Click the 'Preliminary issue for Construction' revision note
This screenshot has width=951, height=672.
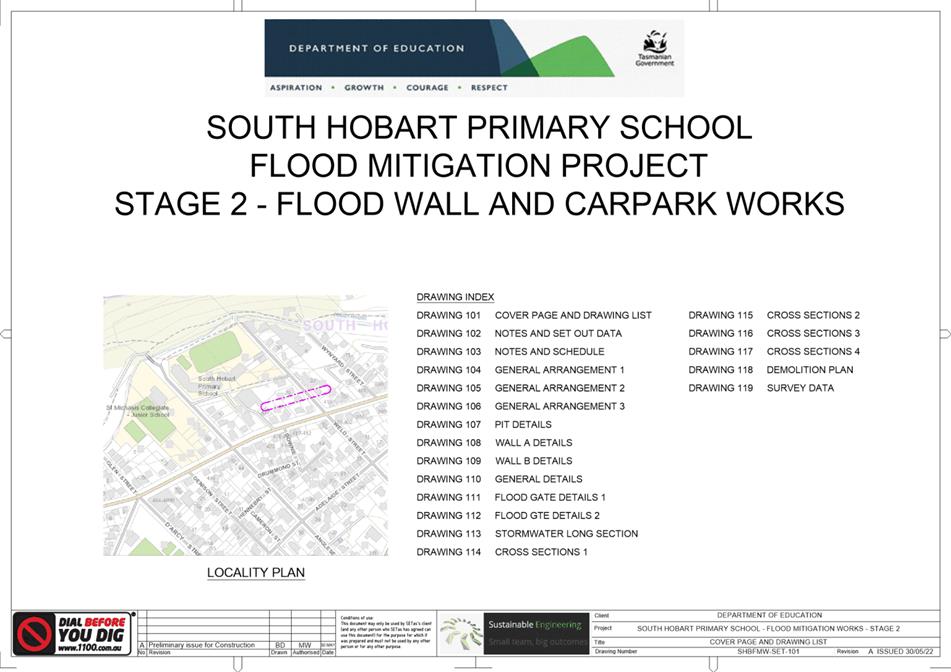pos(202,645)
